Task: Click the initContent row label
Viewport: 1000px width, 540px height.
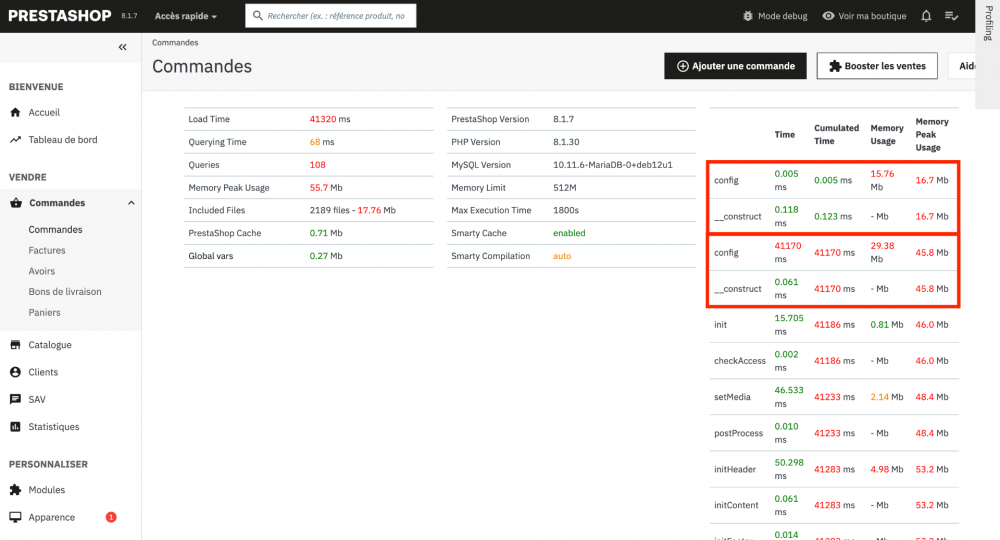Action: [x=736, y=506]
